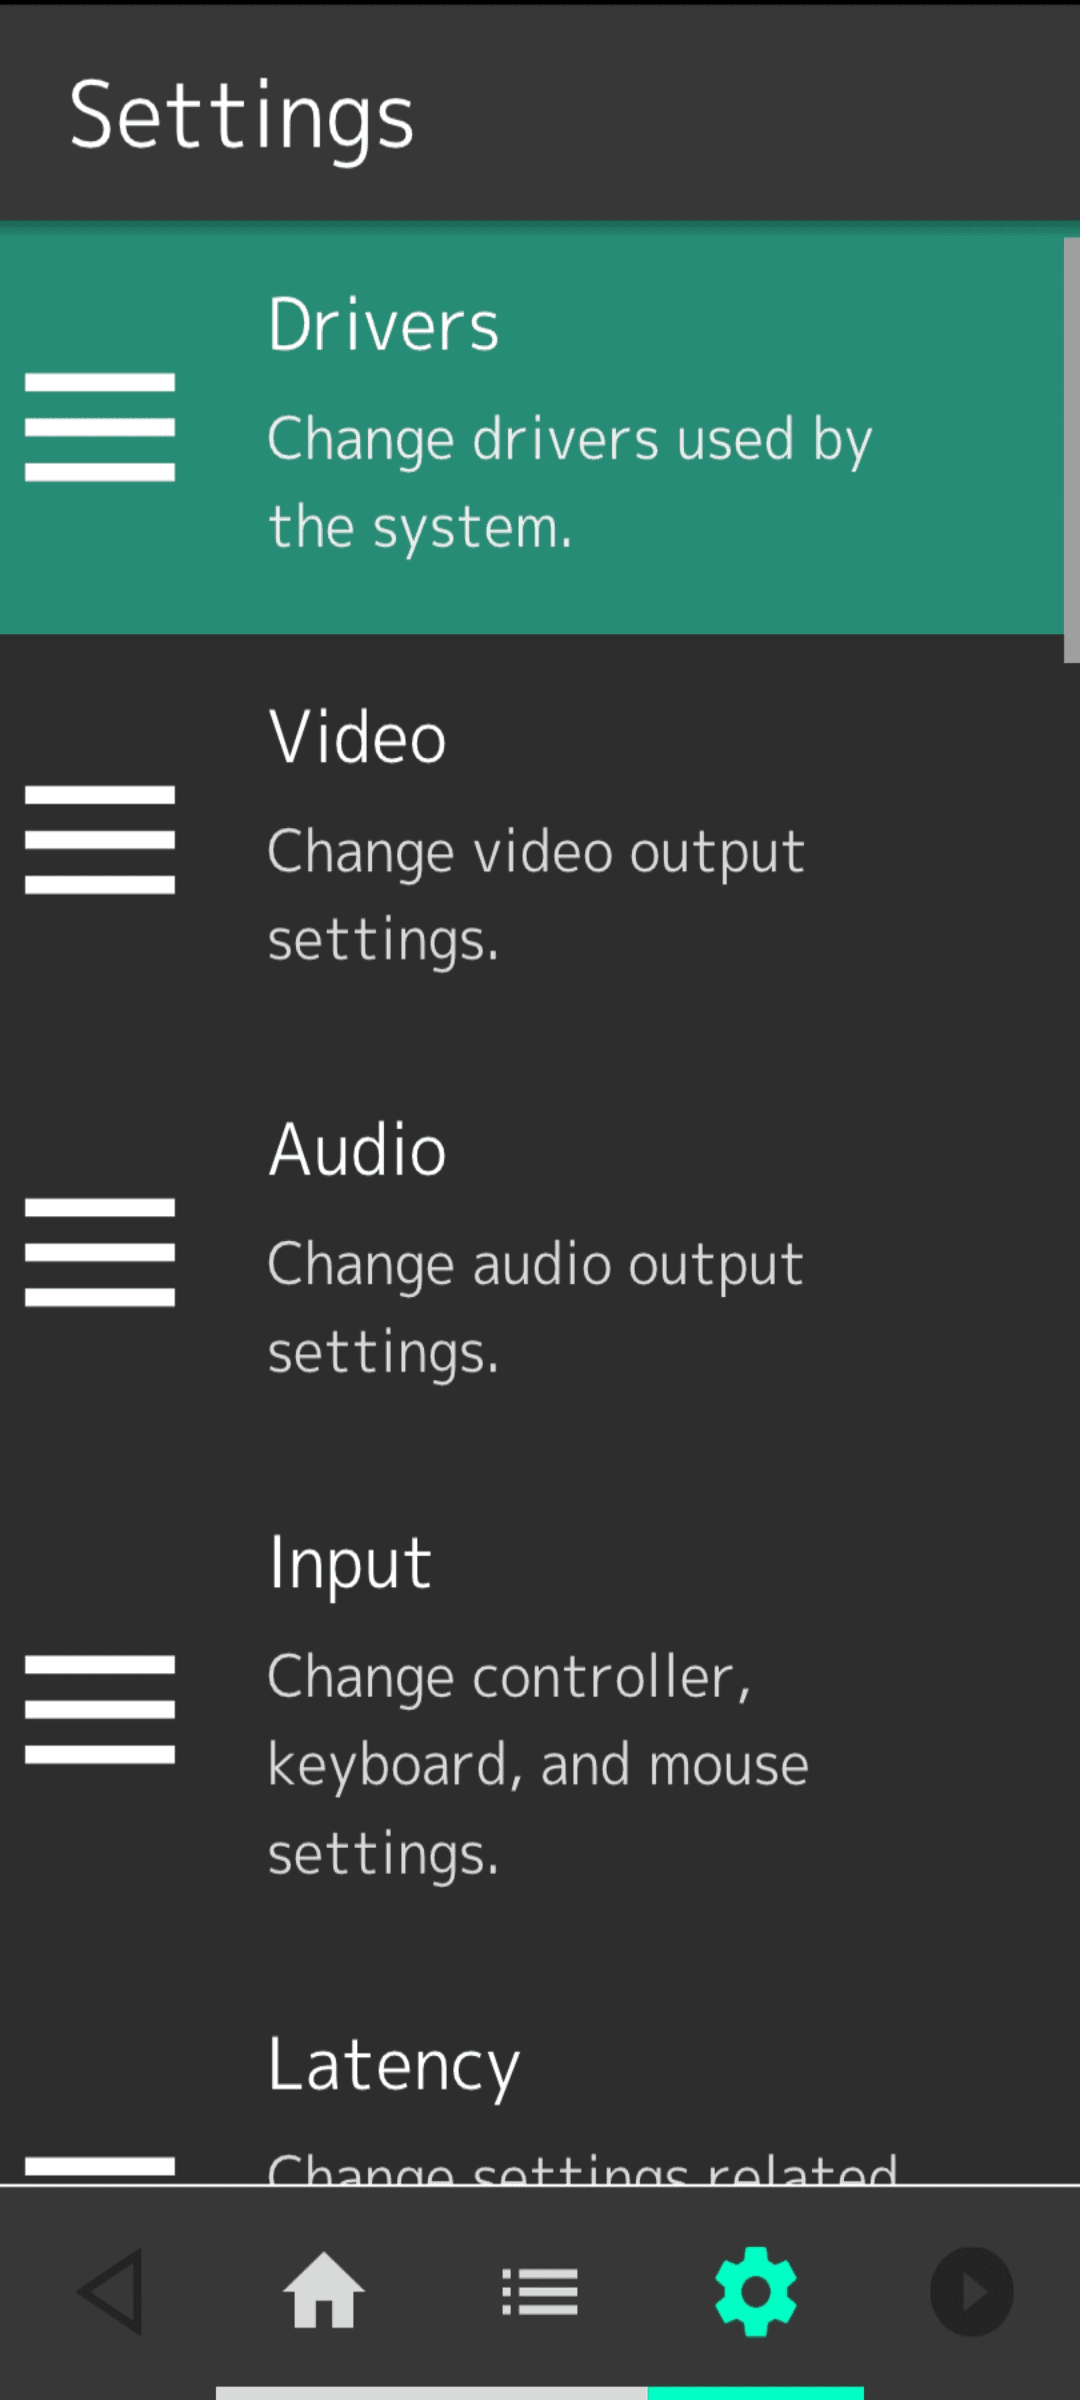This screenshot has width=1080, height=2400.
Task: Expand the Input settings submenu
Action: (349, 1562)
